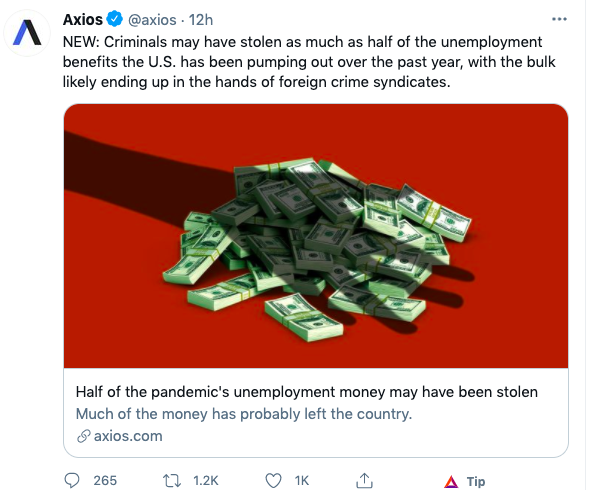
Task: Click the axios.com link in card
Action: pos(128,436)
